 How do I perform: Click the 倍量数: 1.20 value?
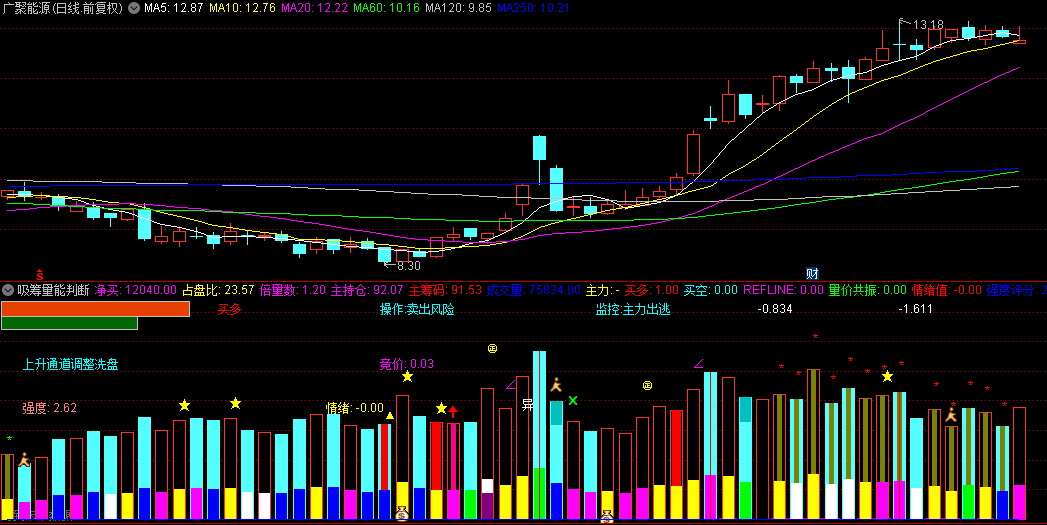[292, 290]
